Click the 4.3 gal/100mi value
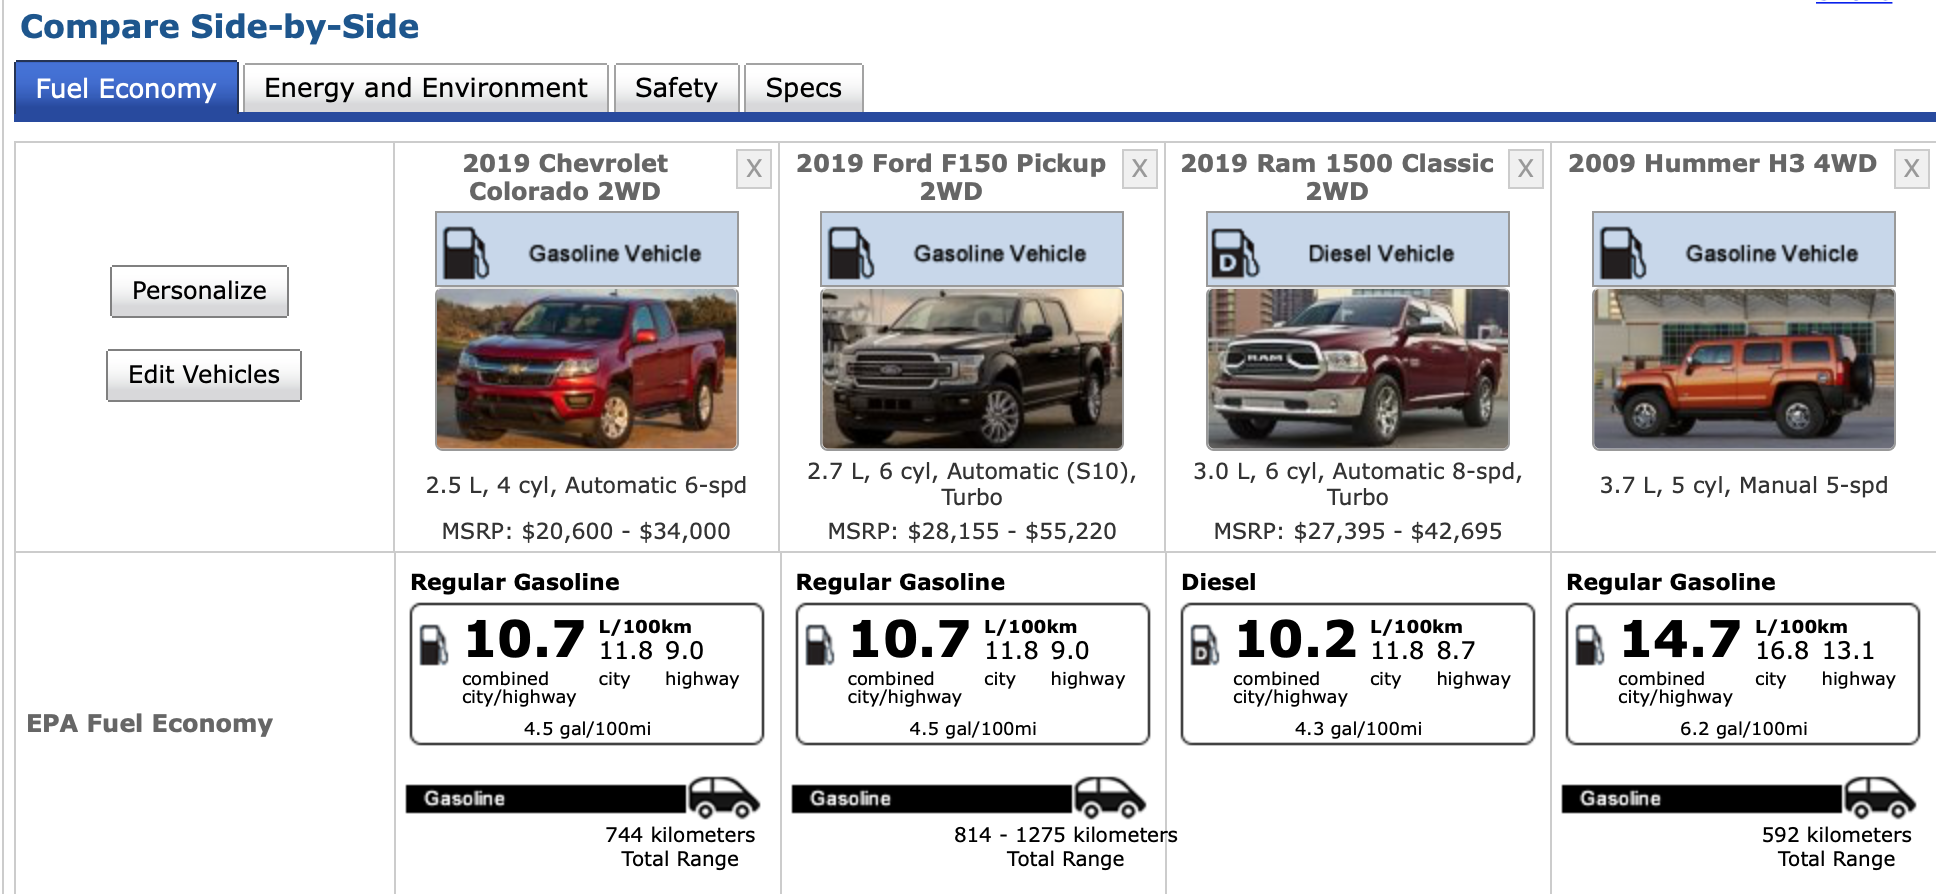 pos(1358,729)
